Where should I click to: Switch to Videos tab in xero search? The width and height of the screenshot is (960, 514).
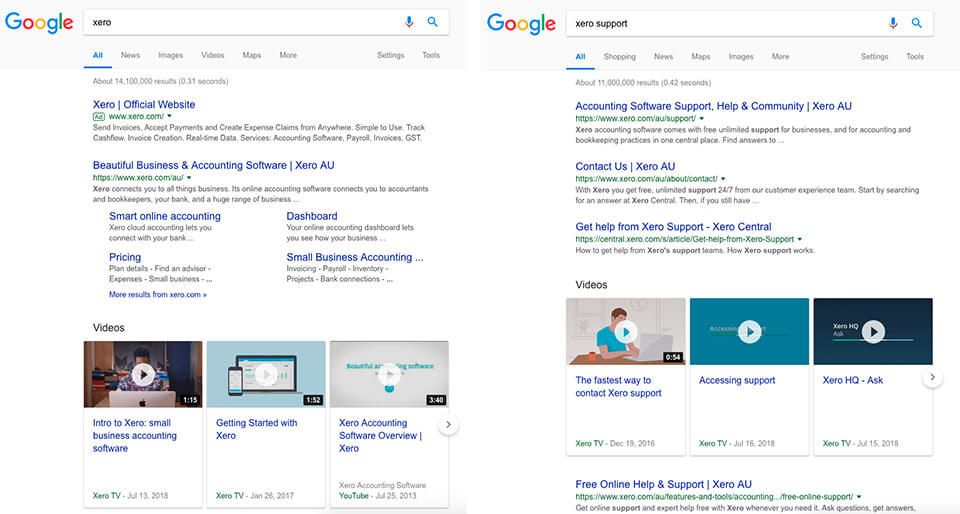pyautogui.click(x=212, y=55)
